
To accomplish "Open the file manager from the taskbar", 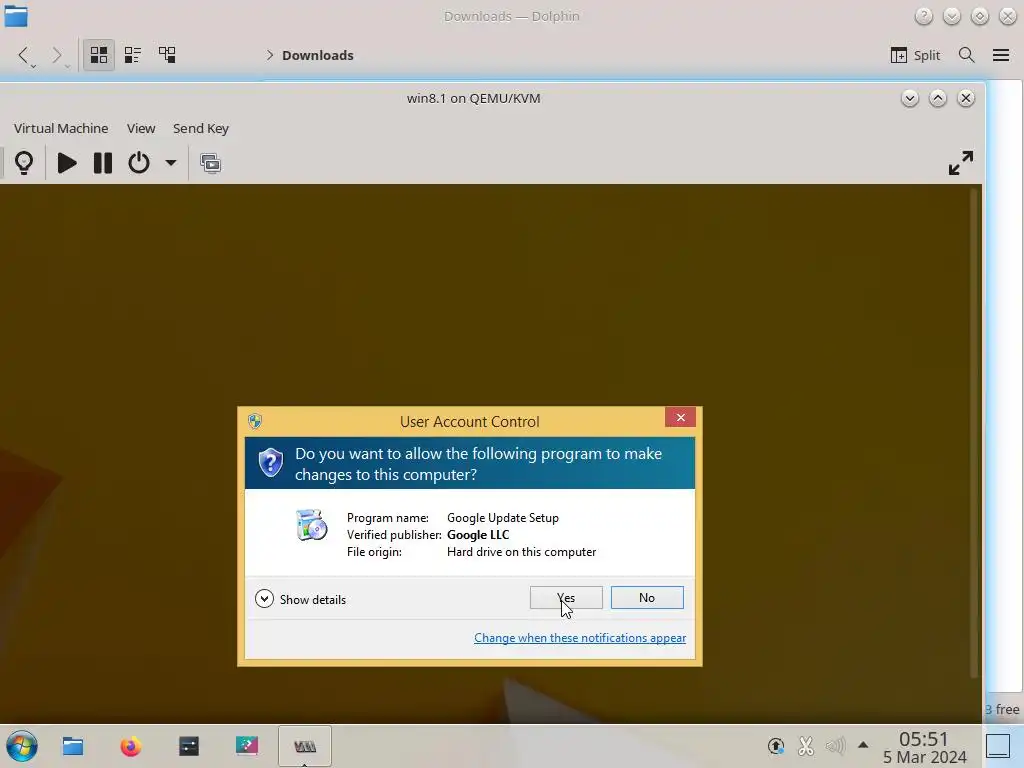I will pos(72,746).
